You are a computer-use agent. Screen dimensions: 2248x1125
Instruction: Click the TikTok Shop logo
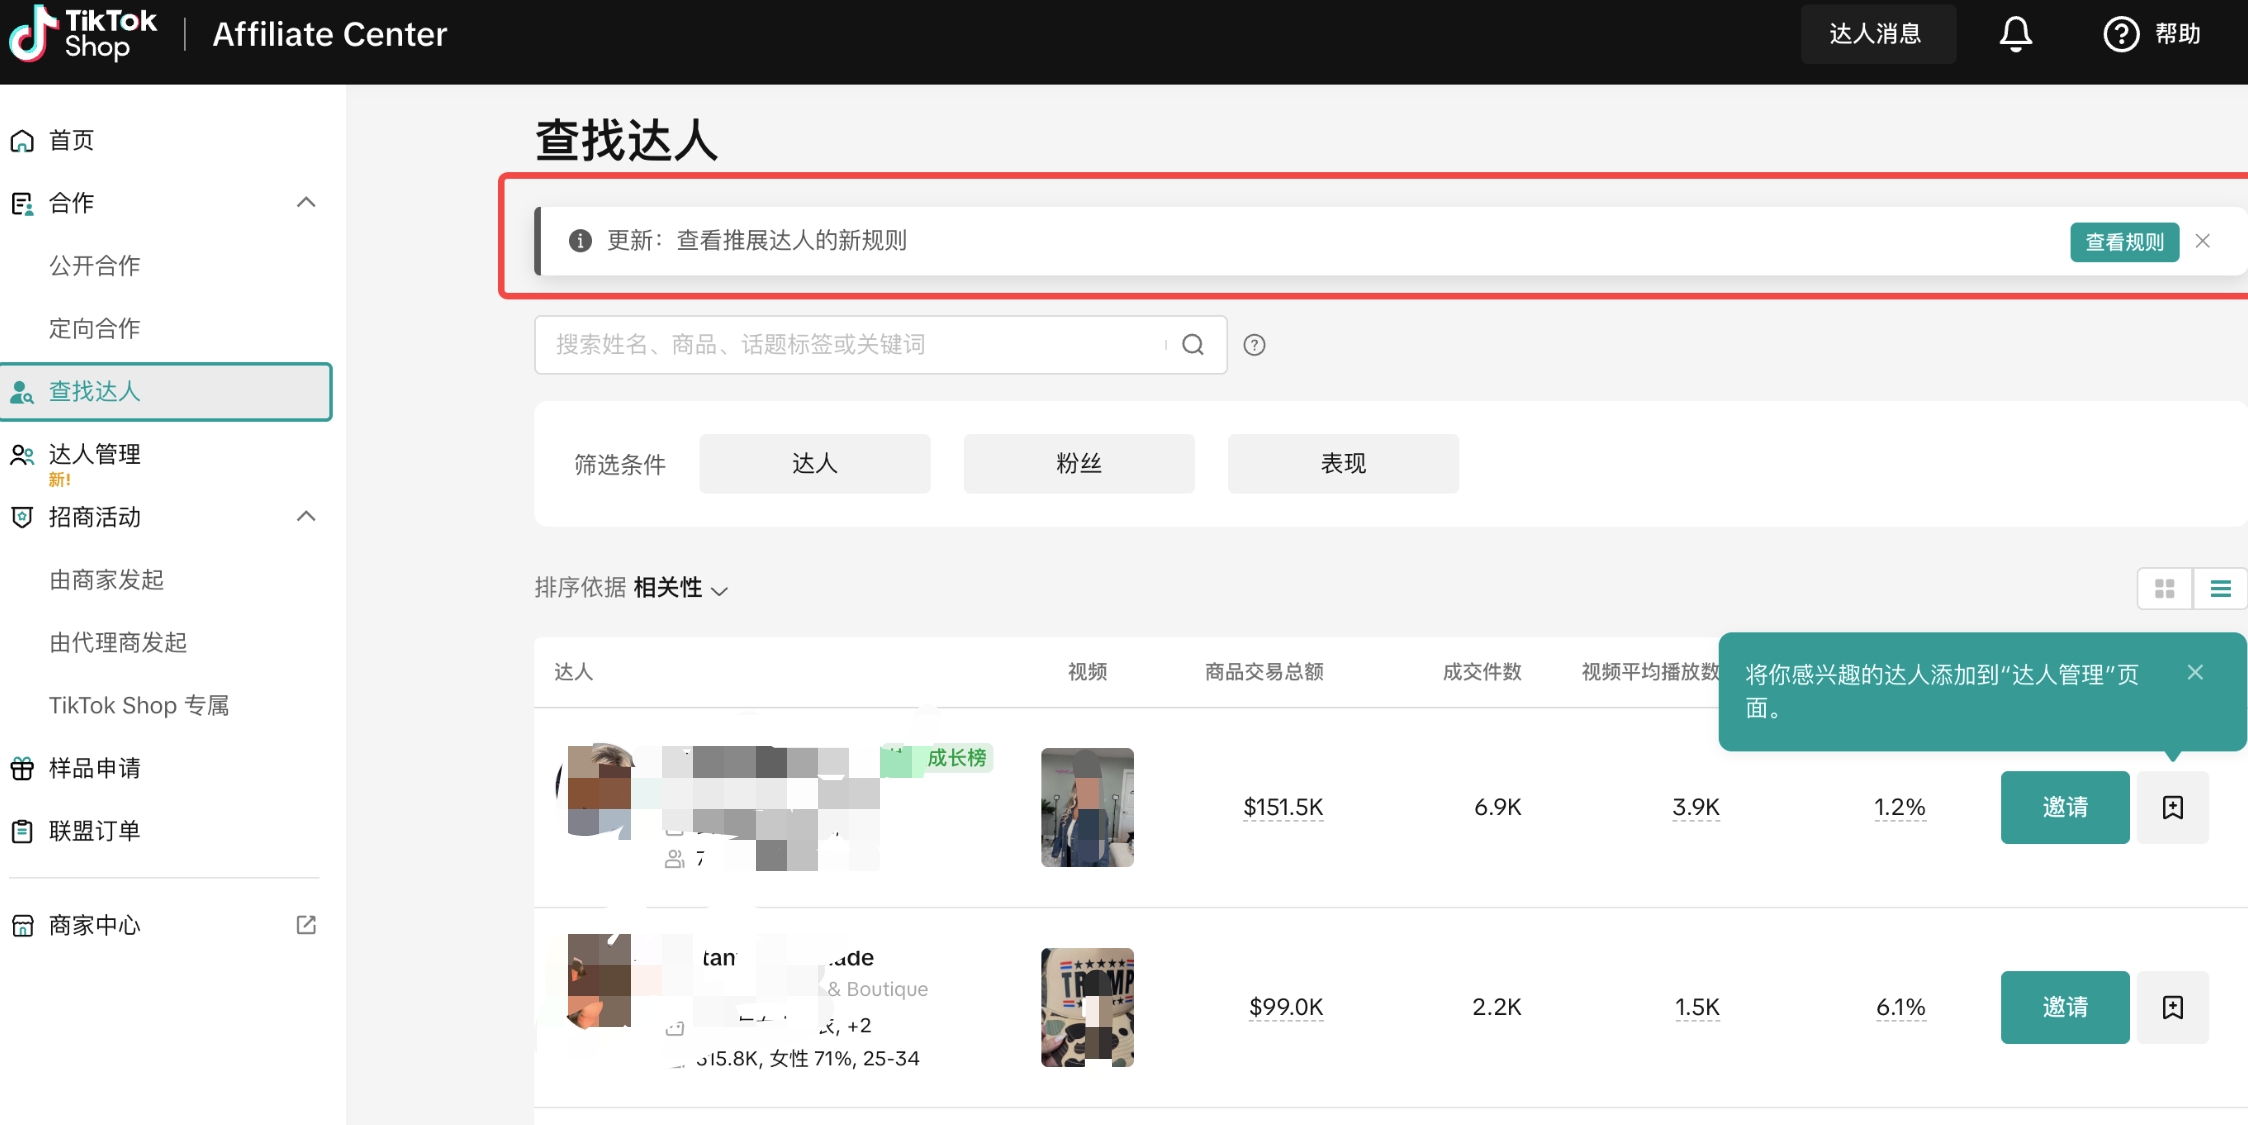point(82,34)
